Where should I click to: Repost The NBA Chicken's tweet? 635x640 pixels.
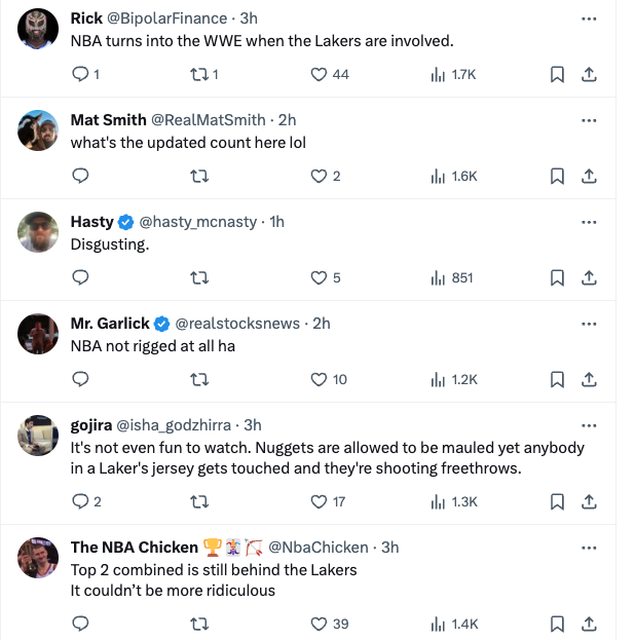199,624
